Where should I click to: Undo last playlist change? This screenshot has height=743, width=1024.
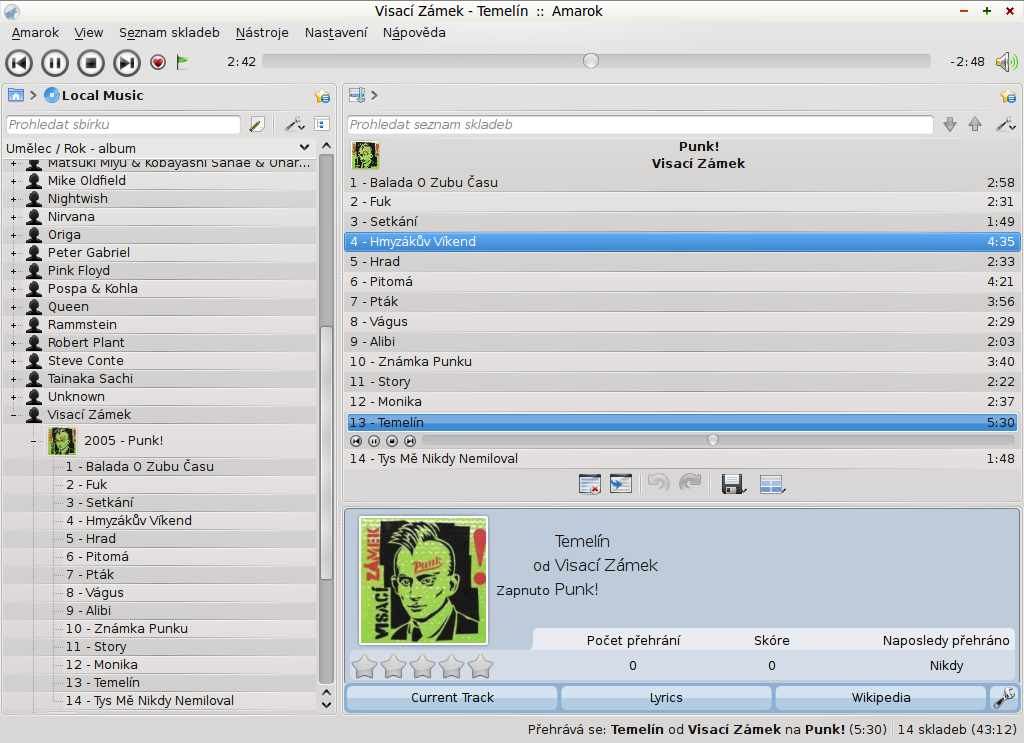[x=658, y=483]
